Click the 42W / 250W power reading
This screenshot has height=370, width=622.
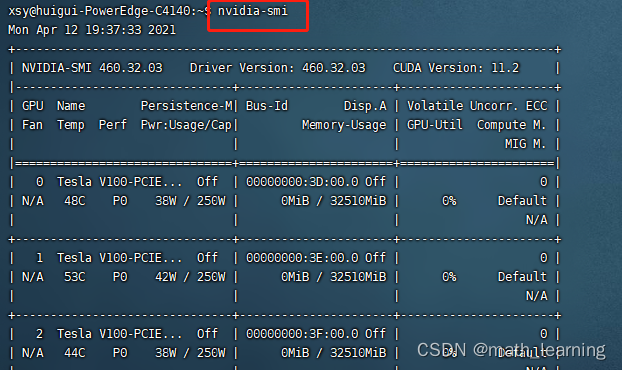(190, 277)
